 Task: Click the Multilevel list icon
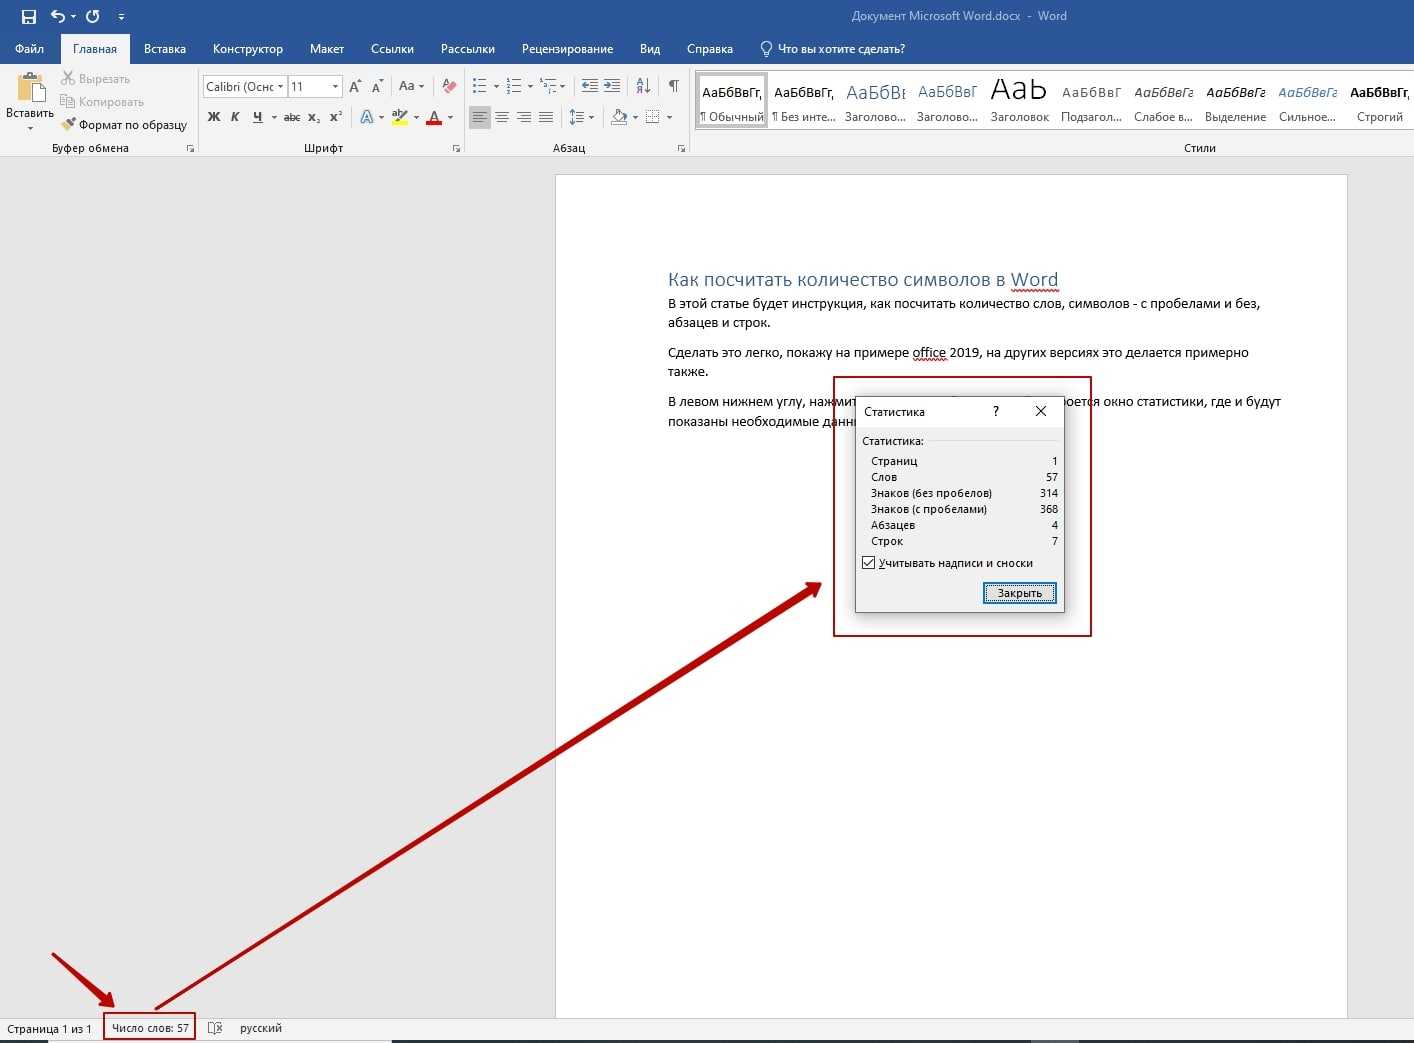click(548, 87)
